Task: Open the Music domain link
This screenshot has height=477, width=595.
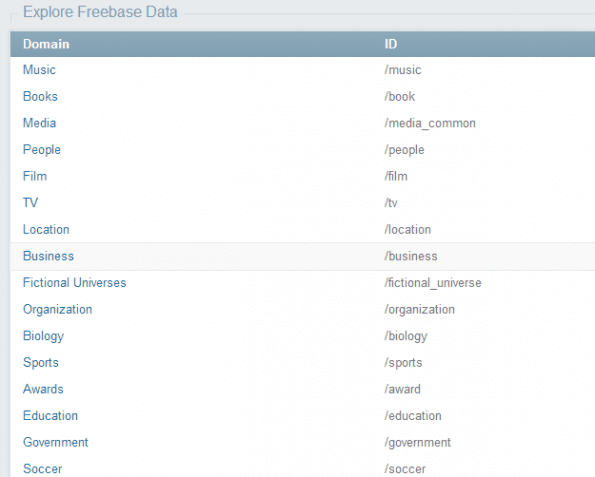Action: (39, 70)
